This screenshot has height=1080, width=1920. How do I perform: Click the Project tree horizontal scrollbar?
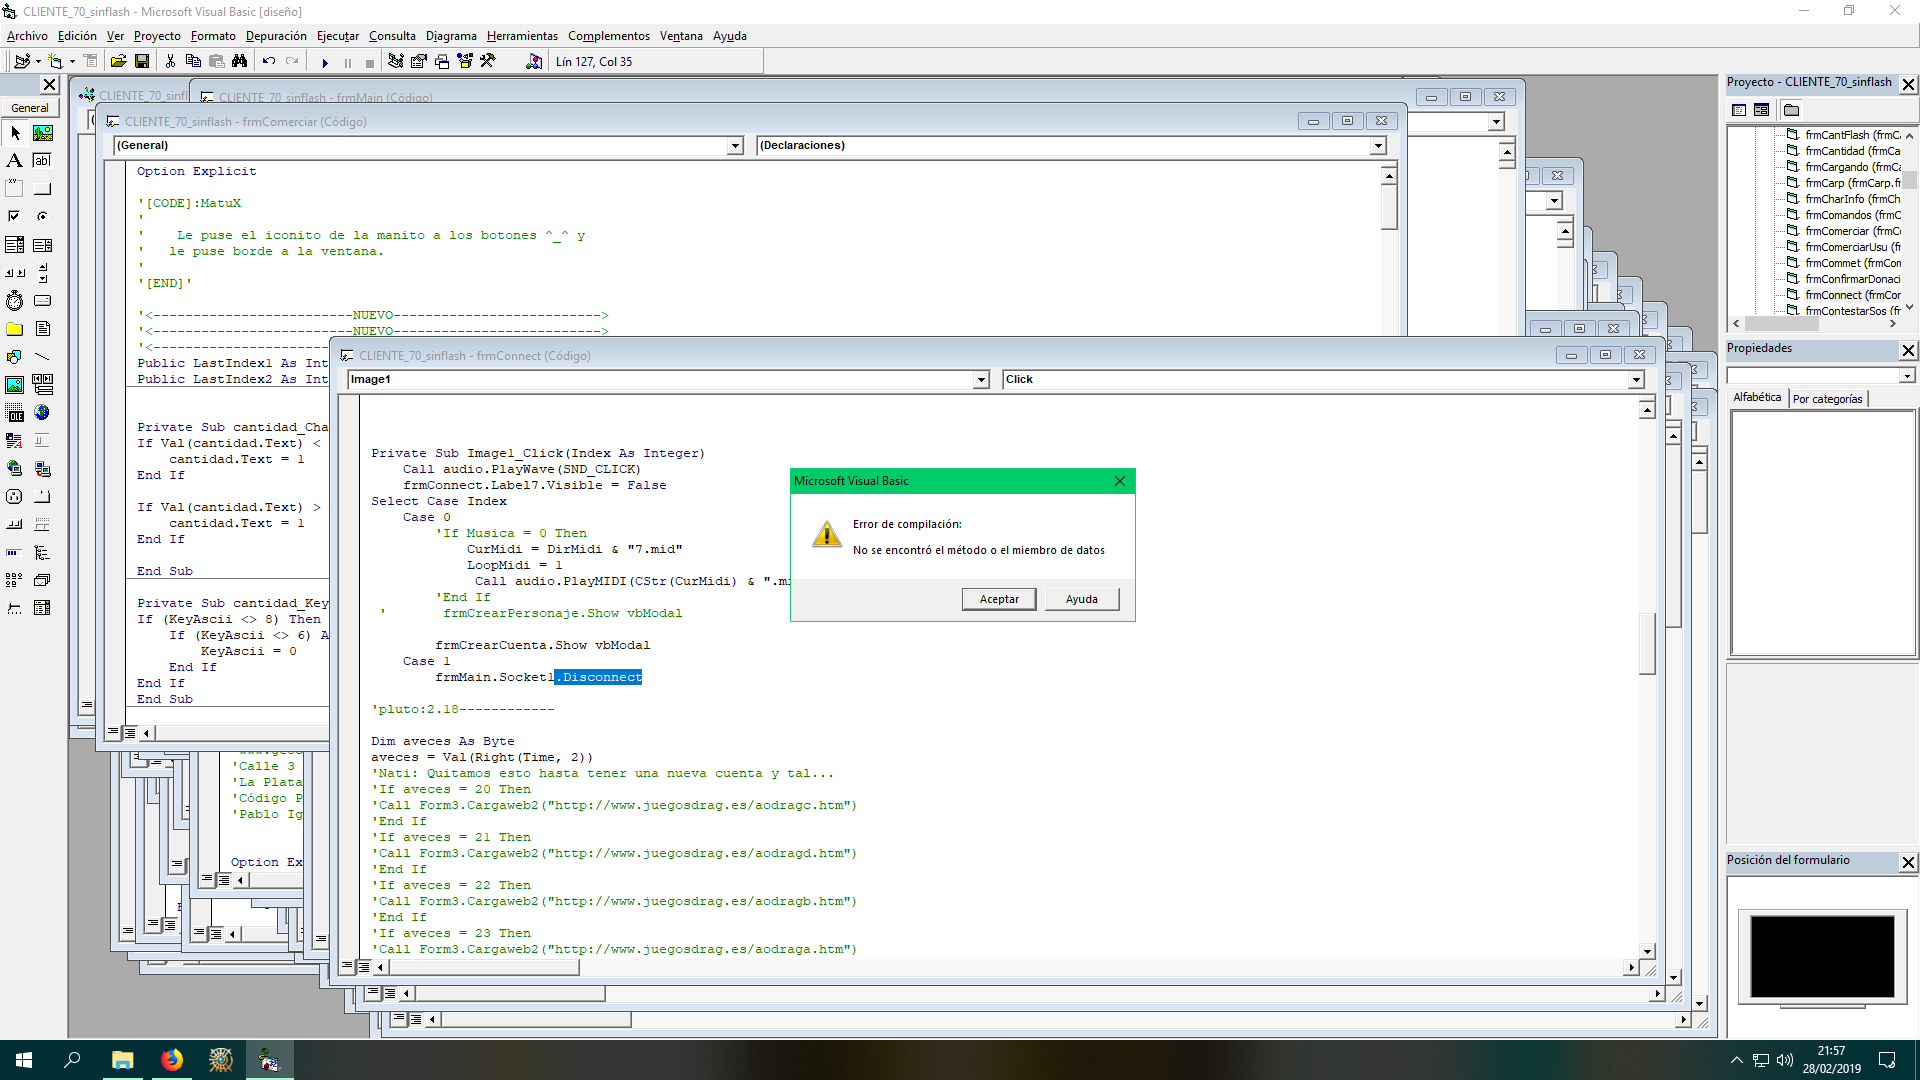1814,324
